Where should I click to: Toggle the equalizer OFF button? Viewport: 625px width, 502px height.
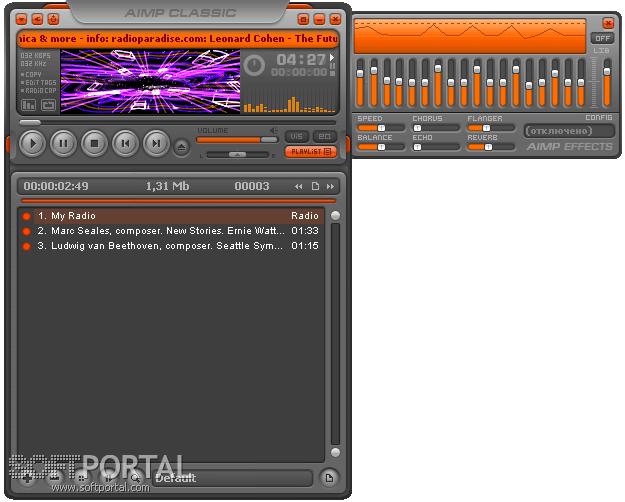(602, 38)
